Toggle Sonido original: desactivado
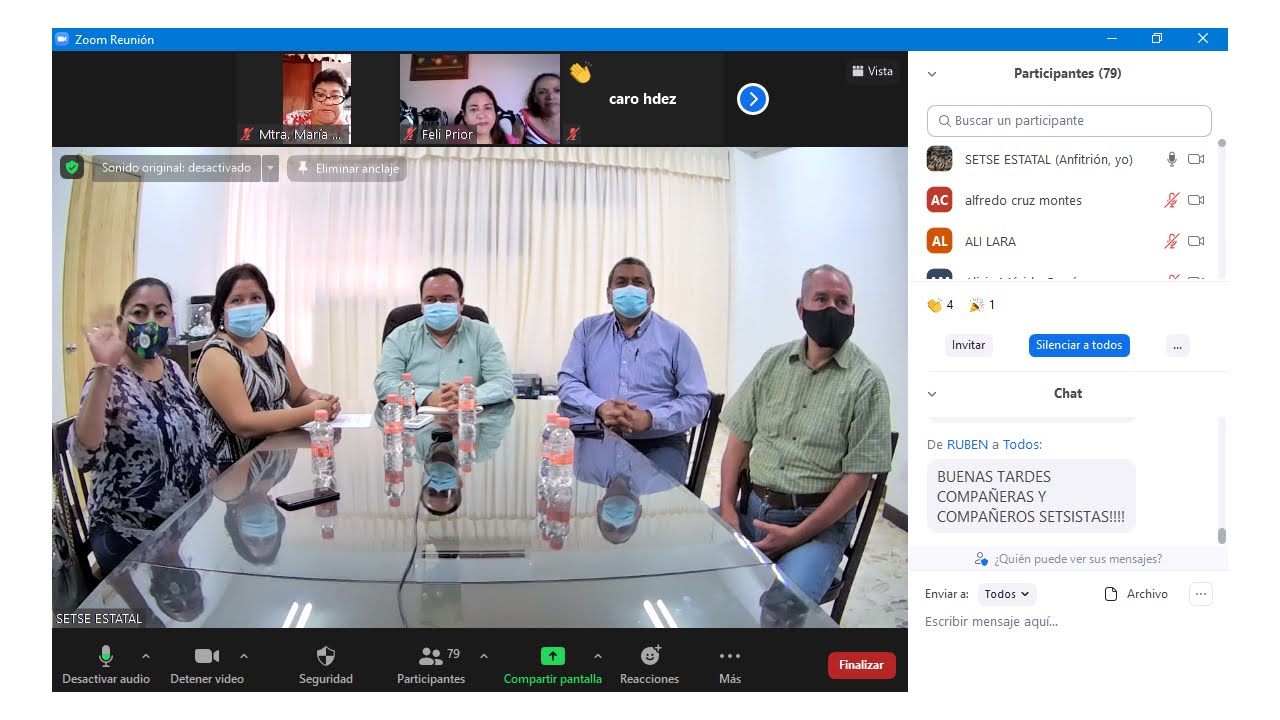The width and height of the screenshot is (1280, 720). pos(176,168)
